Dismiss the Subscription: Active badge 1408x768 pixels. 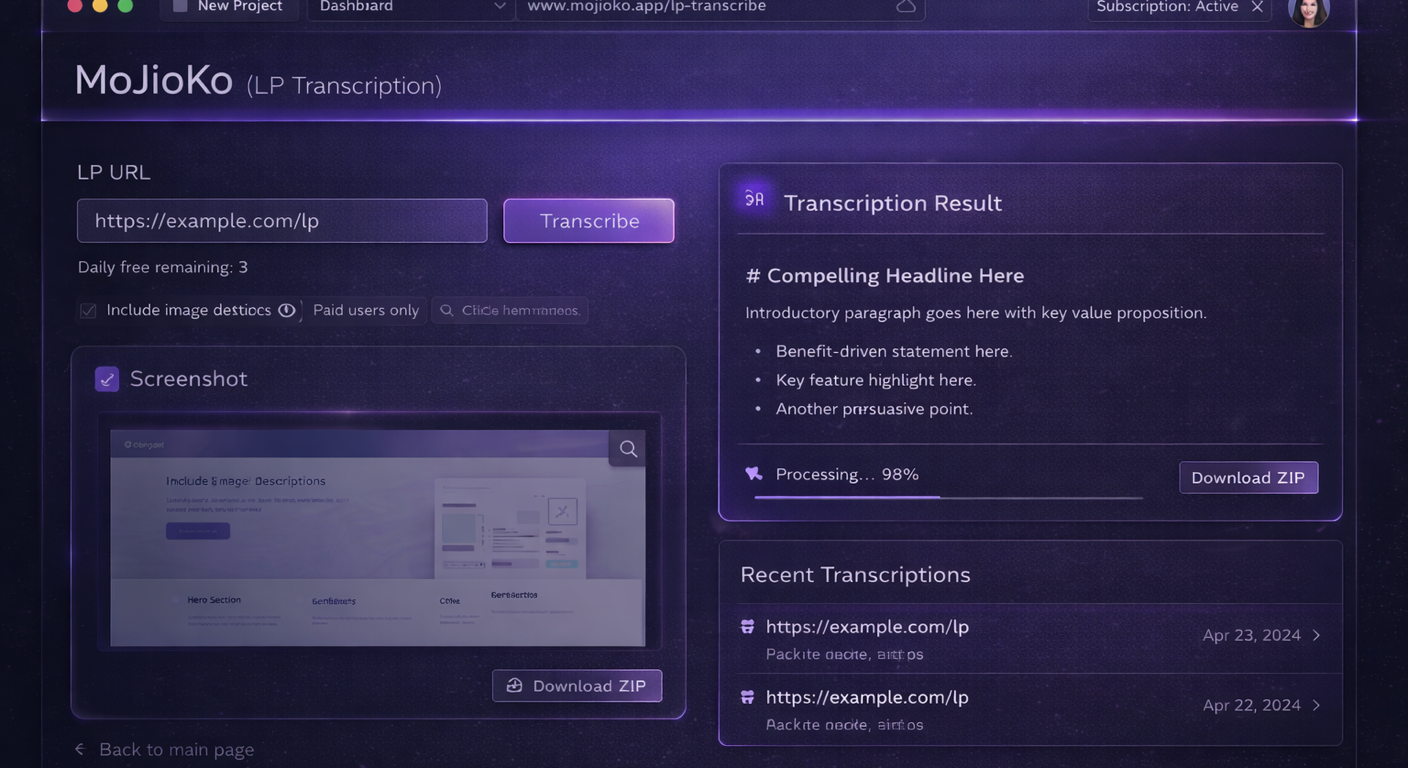pyautogui.click(x=1257, y=7)
